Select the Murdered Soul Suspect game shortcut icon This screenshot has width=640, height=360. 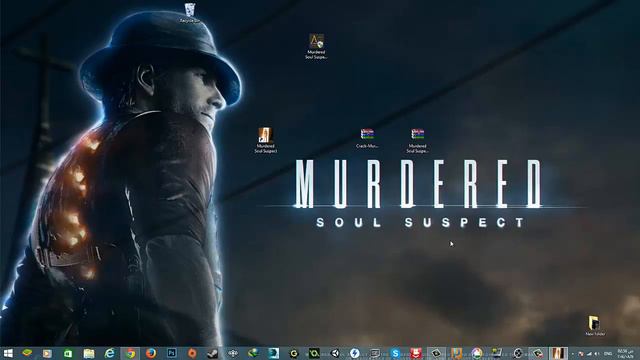coord(266,140)
